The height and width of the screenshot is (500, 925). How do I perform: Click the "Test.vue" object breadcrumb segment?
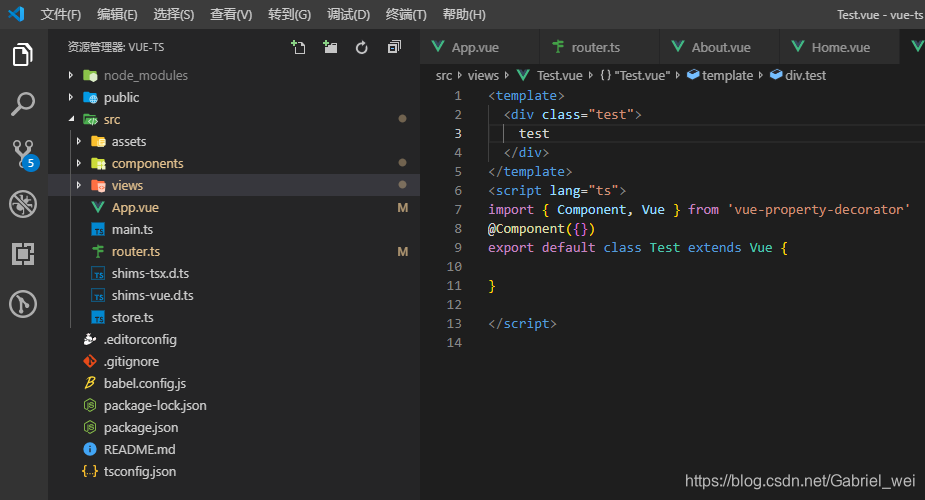(635, 75)
